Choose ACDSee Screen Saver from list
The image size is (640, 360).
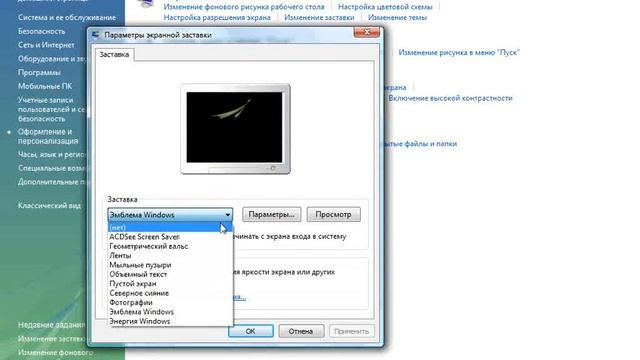coord(170,237)
